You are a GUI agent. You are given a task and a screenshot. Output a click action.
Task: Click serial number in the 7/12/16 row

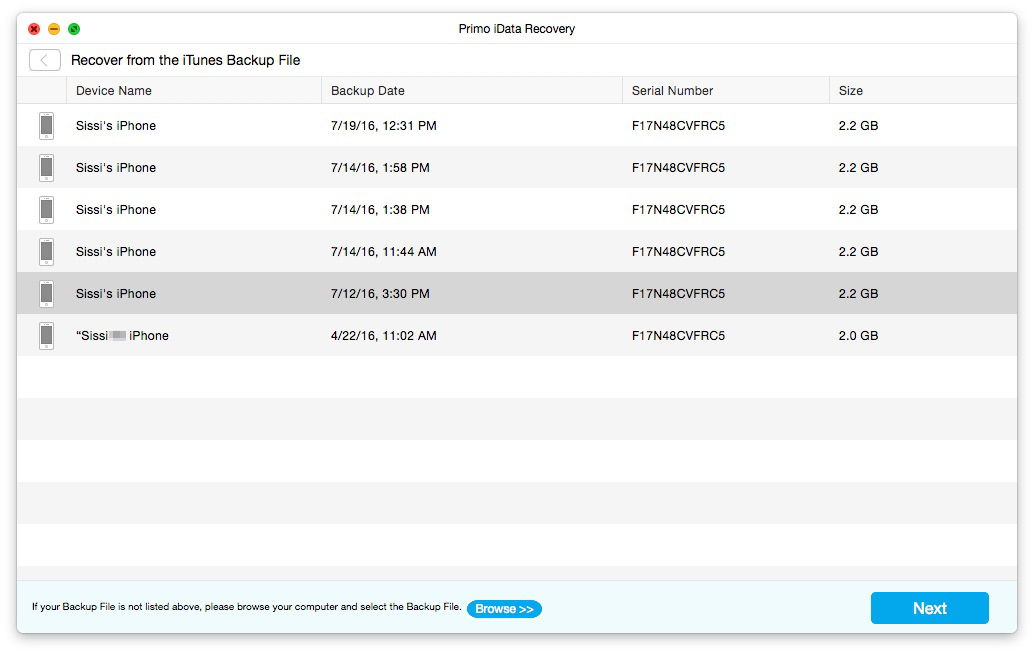678,293
